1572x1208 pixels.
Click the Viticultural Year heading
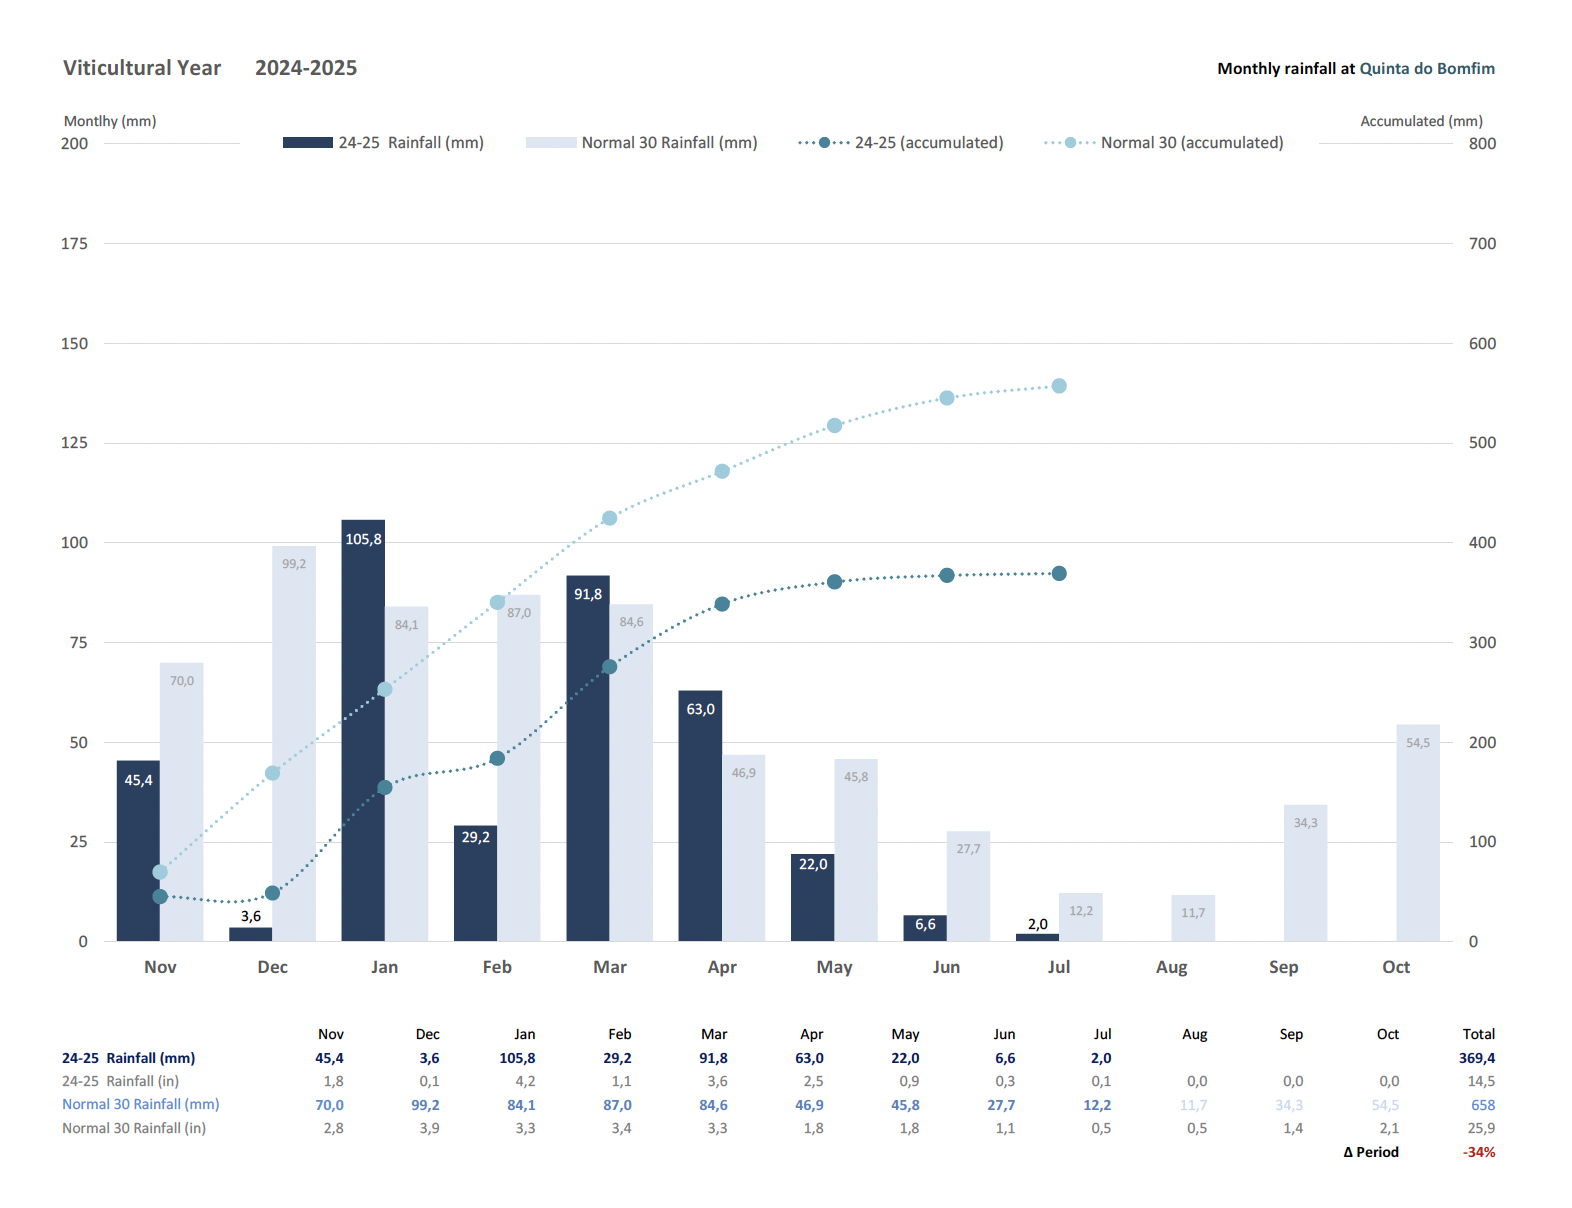[x=142, y=68]
